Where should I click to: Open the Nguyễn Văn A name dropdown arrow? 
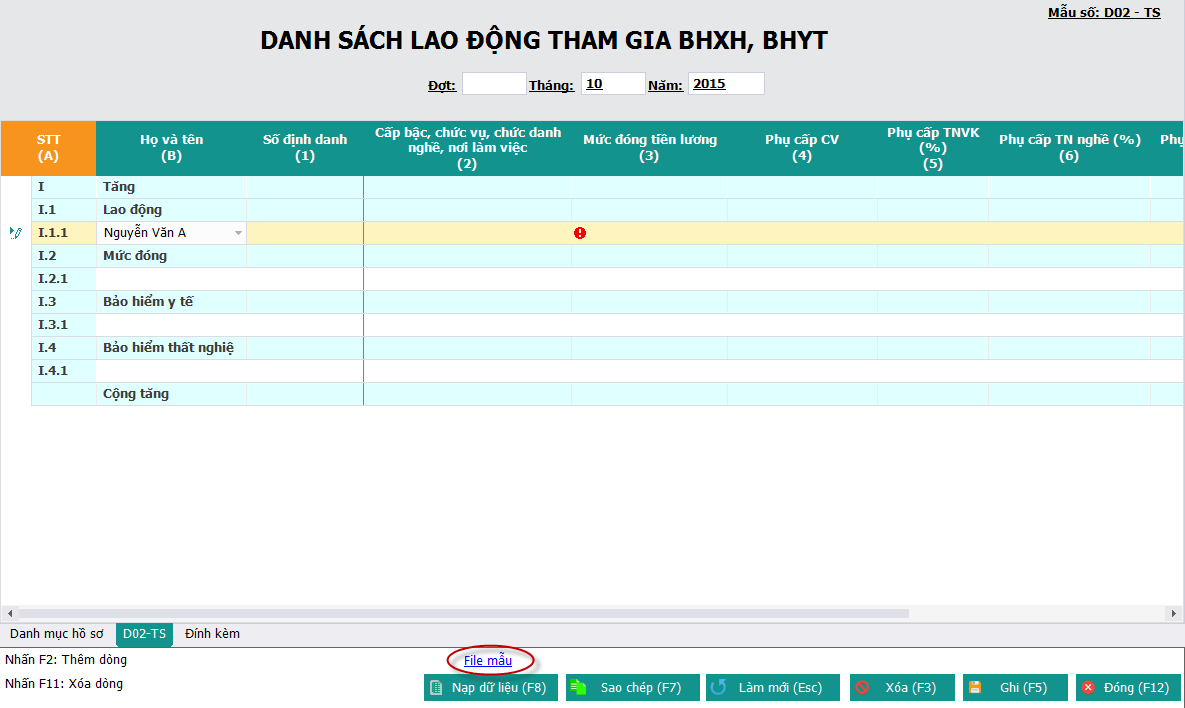(238, 233)
